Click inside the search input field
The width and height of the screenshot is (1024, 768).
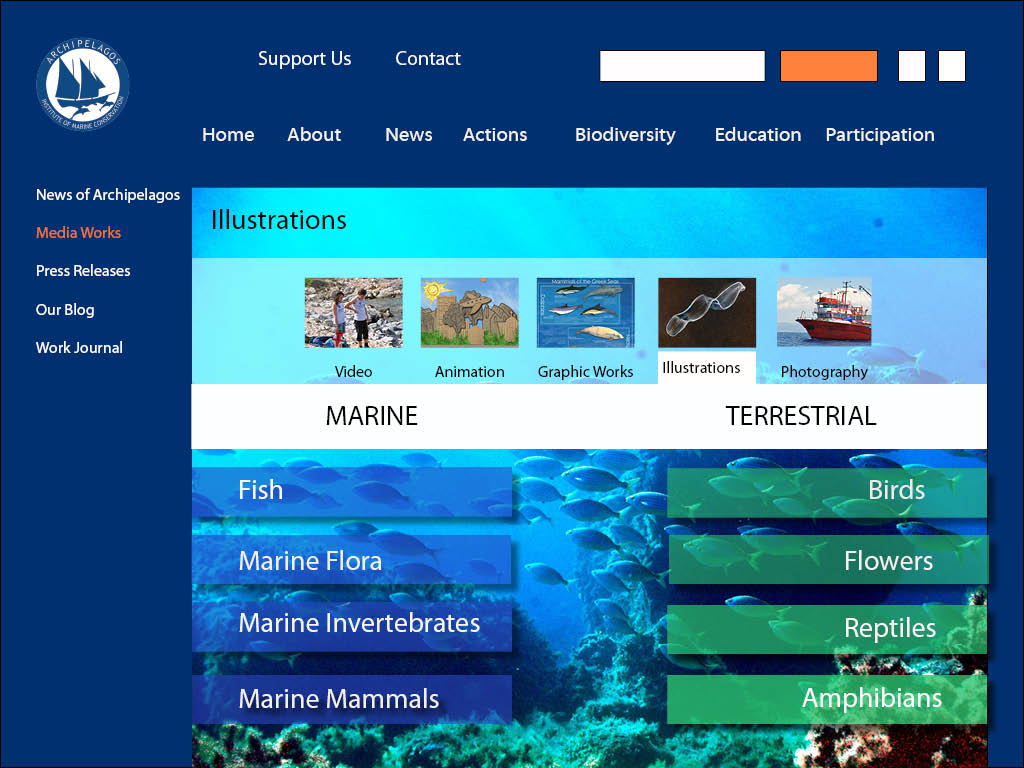(x=682, y=66)
